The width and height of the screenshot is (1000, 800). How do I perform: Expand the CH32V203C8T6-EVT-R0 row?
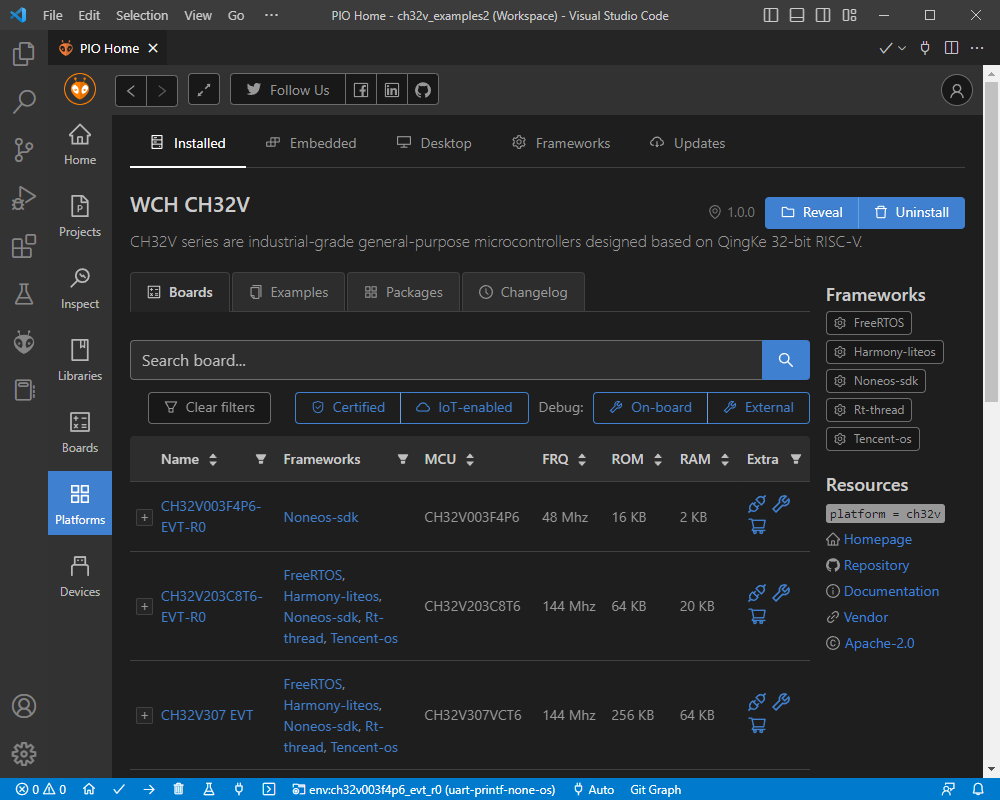(x=145, y=607)
